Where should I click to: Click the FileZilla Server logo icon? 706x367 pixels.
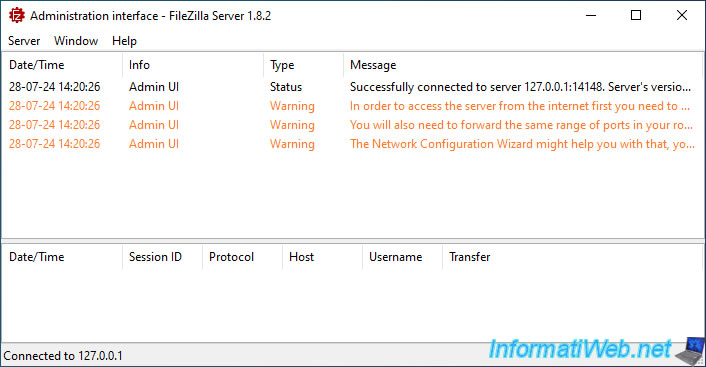tap(16, 15)
